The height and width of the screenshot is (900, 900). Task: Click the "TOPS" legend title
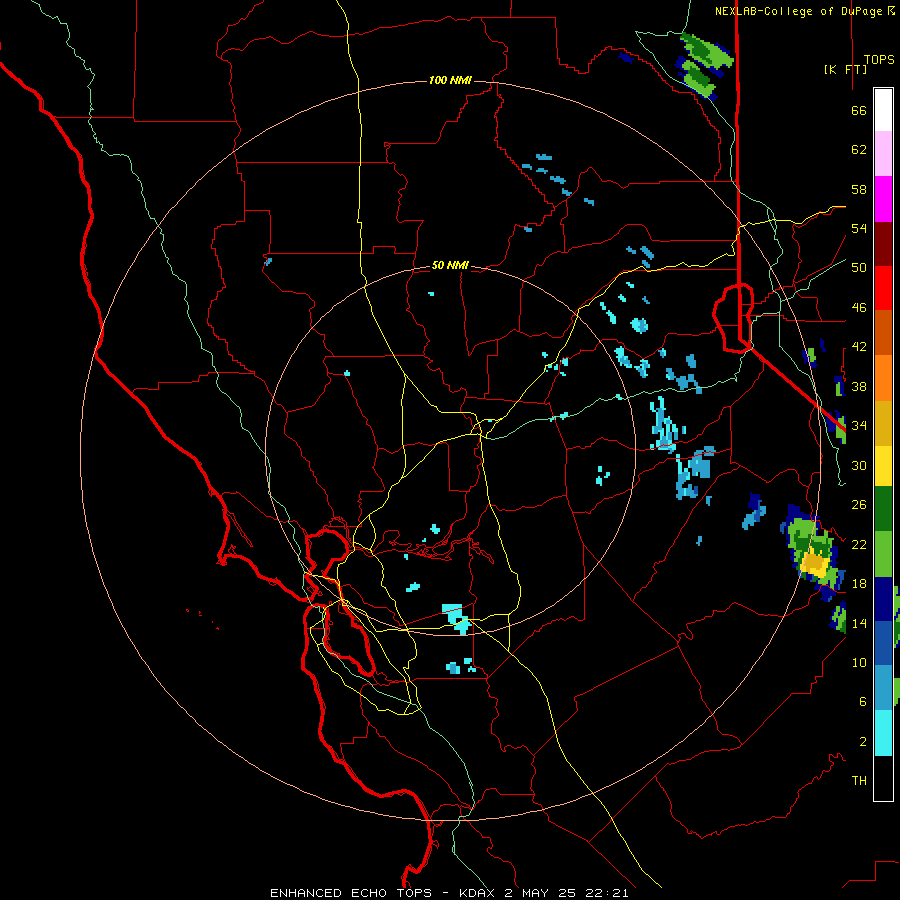pos(879,59)
